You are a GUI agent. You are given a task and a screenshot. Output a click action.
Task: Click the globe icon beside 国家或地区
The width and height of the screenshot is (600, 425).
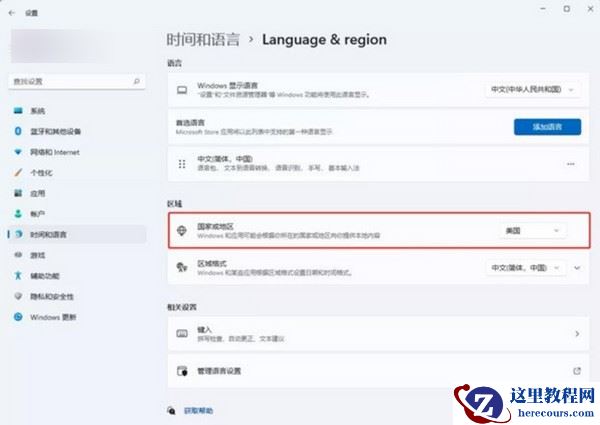(182, 230)
